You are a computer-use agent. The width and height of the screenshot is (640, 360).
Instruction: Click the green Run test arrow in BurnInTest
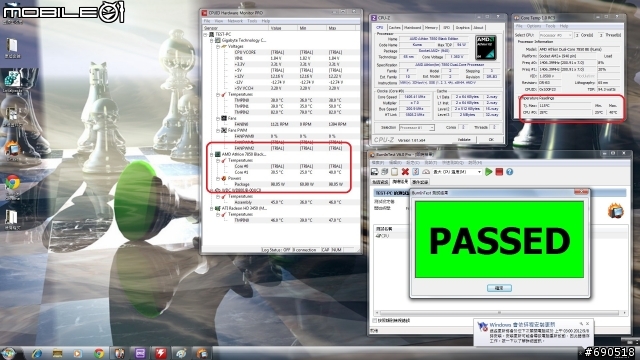click(x=488, y=172)
